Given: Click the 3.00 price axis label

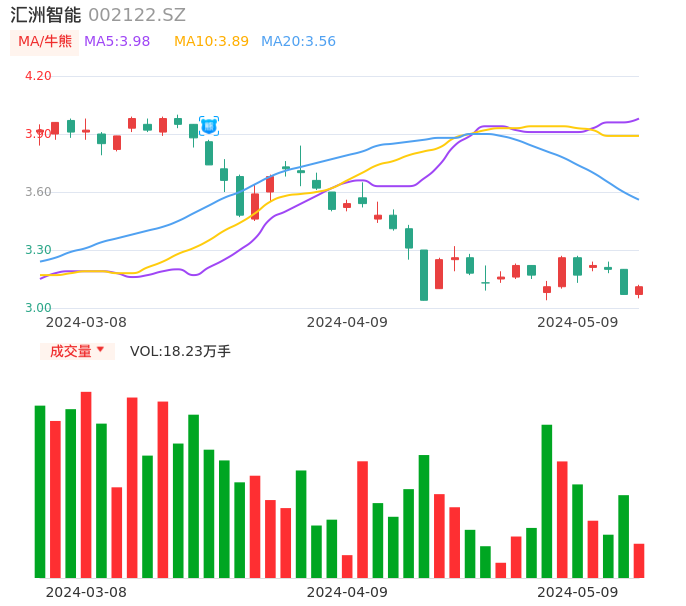Looking at the screenshot, I should point(37,308).
